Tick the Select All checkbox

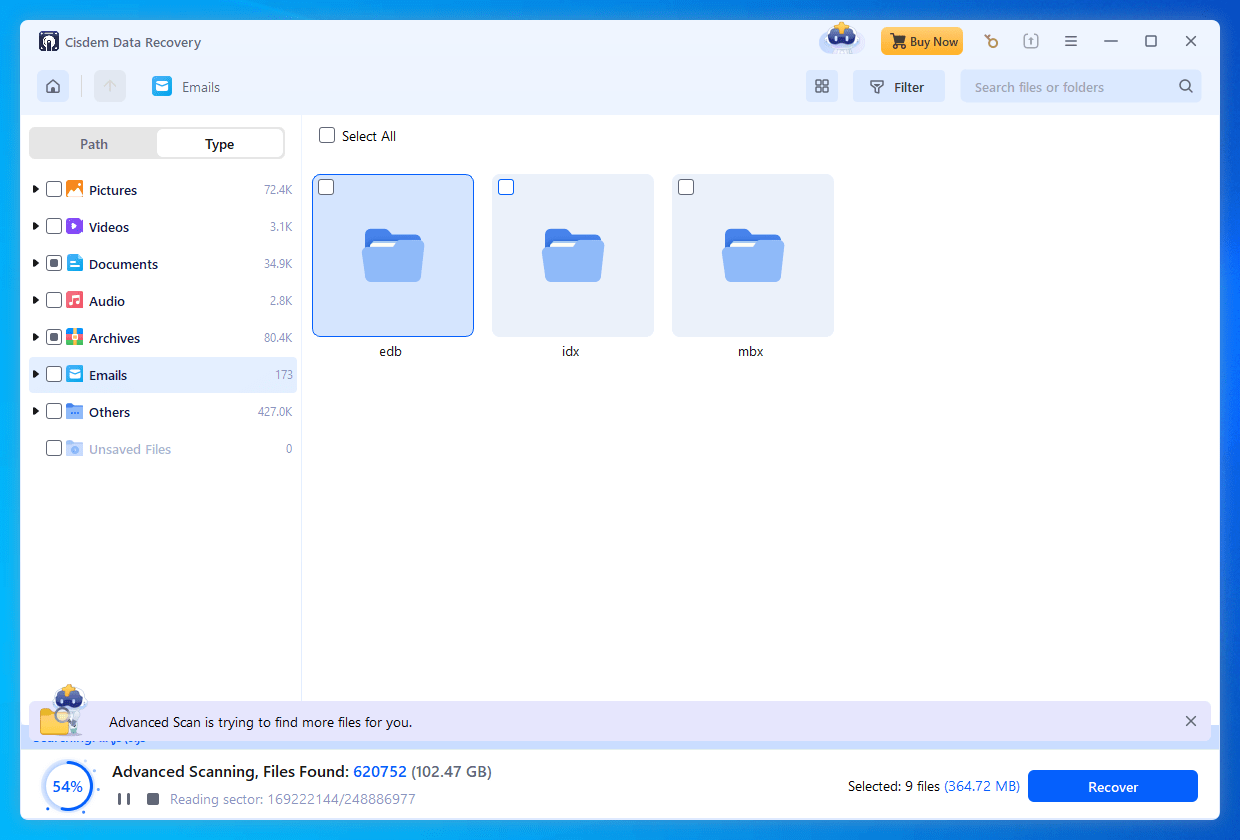[x=327, y=136]
